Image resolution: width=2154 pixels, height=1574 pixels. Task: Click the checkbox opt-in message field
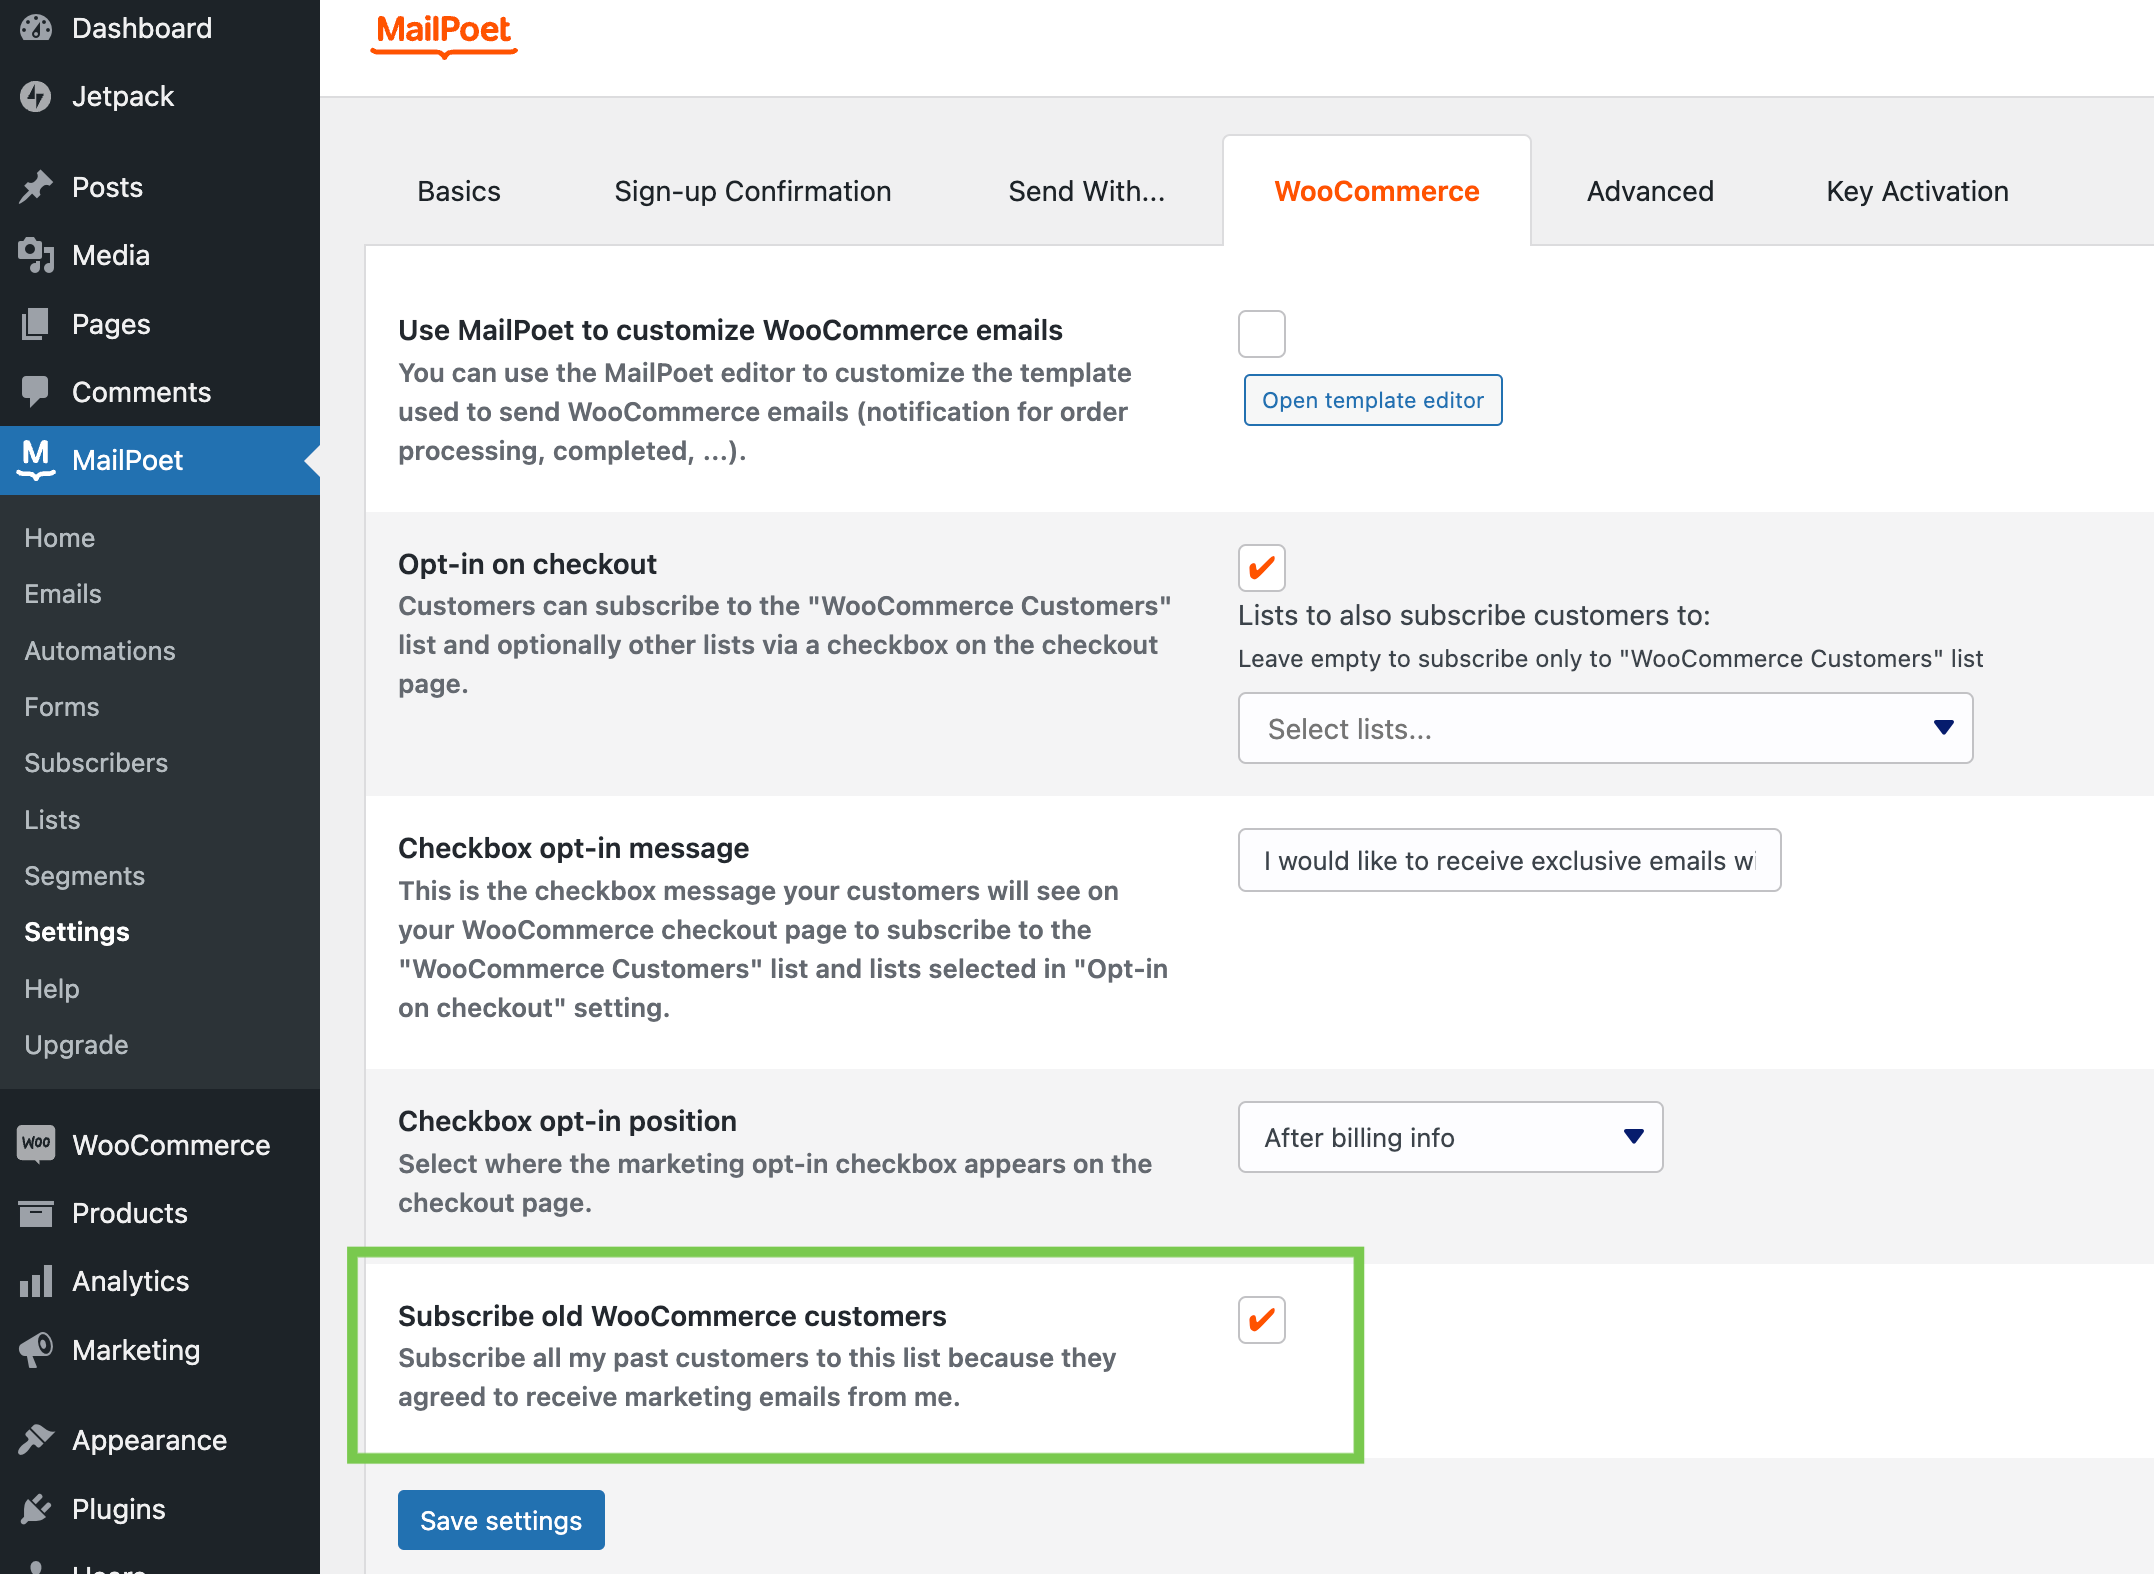1508,860
